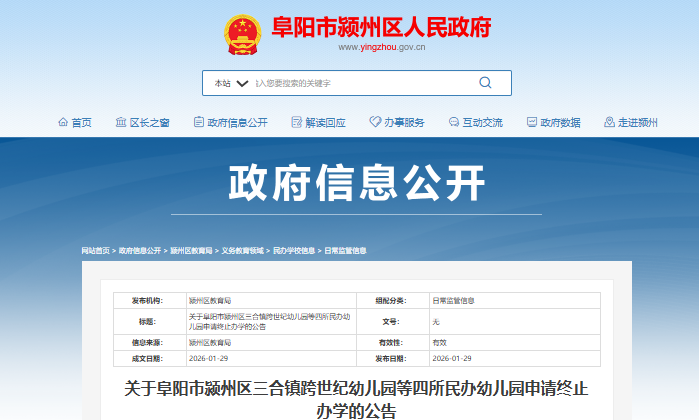Open the 走进颍州 menu item
The width and height of the screenshot is (699, 420).
point(638,123)
